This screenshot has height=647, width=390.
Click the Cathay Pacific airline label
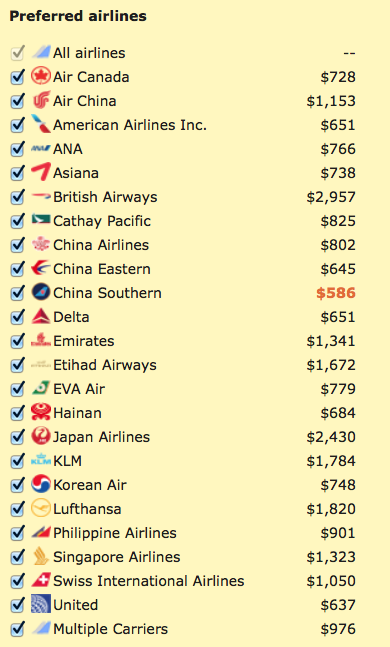click(102, 221)
